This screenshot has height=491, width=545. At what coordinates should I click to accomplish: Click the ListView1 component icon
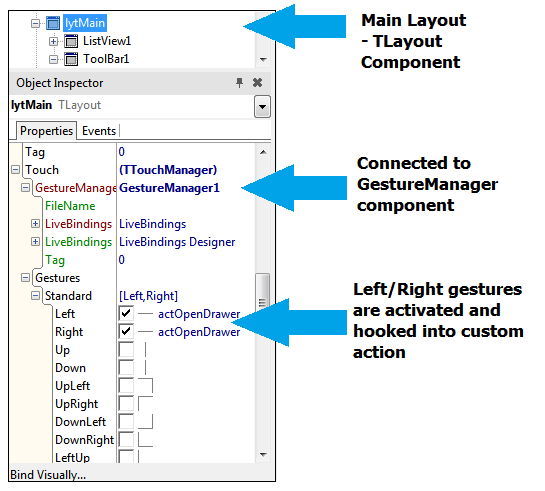click(x=71, y=41)
